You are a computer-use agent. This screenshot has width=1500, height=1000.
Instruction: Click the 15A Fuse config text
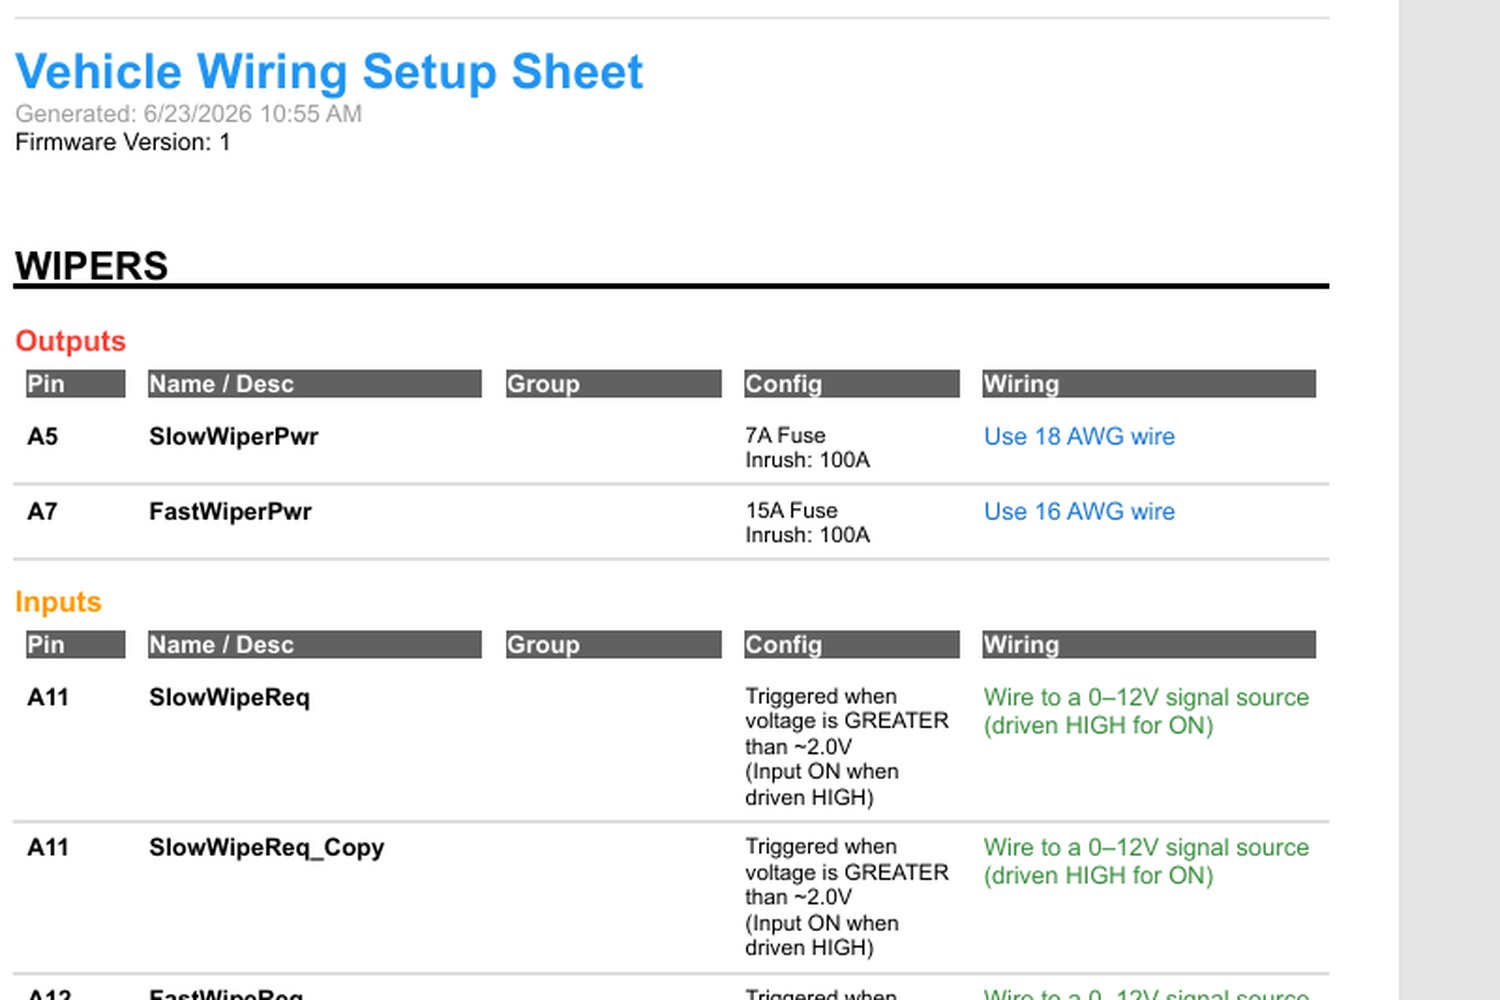click(x=791, y=511)
